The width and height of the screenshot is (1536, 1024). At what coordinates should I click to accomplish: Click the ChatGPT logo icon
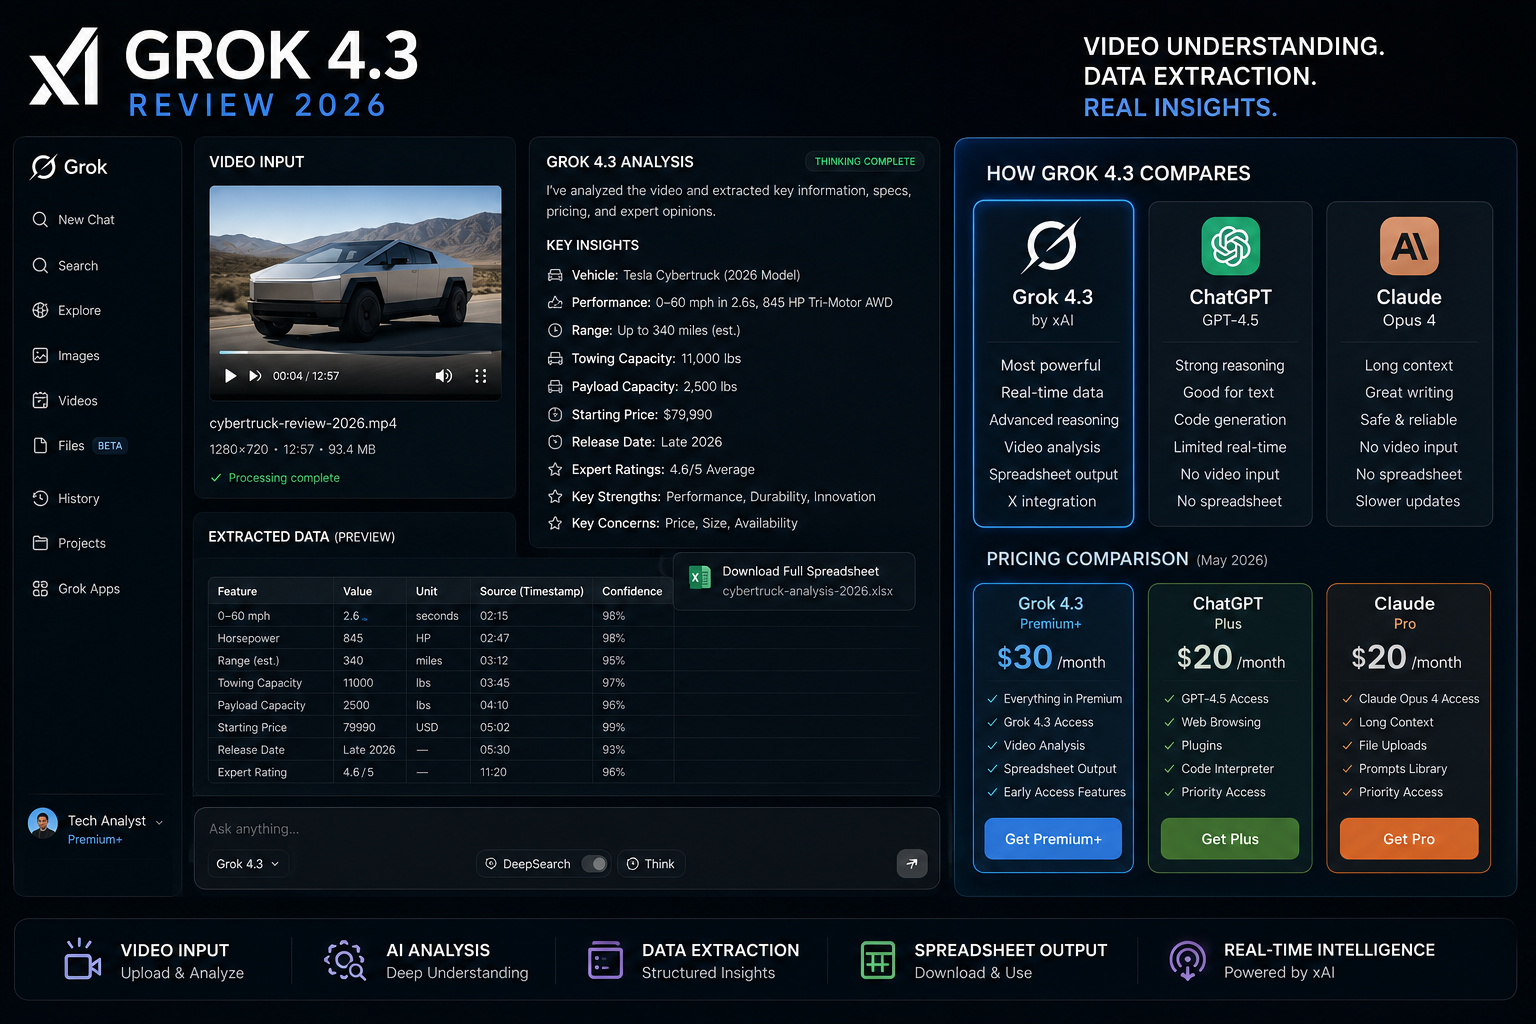pos(1230,246)
